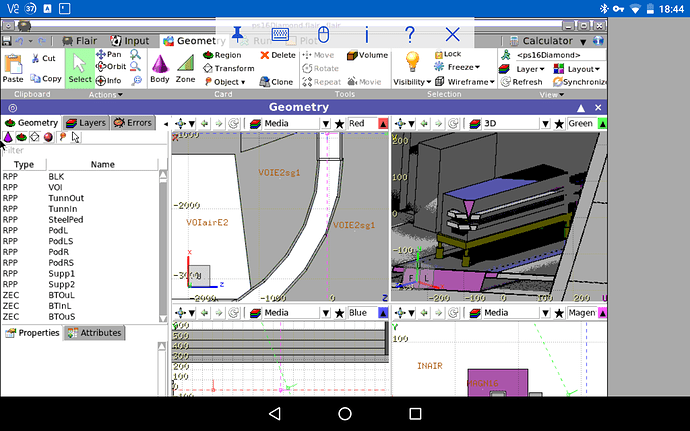Image resolution: width=690 pixels, height=431 pixels.
Task: Click the Paste clipboard icon
Action: 13,68
